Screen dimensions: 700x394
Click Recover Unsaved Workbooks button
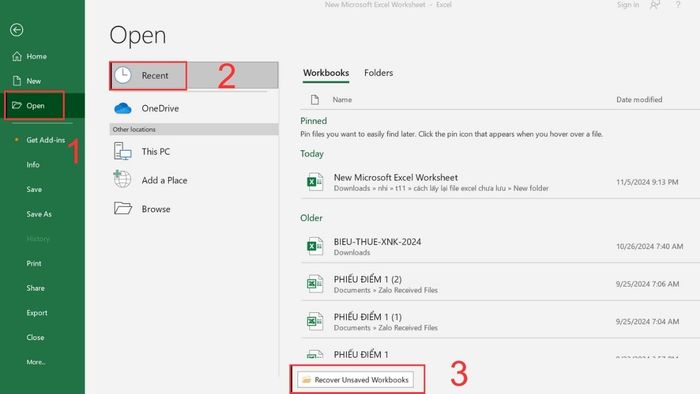pyautogui.click(x=356, y=380)
